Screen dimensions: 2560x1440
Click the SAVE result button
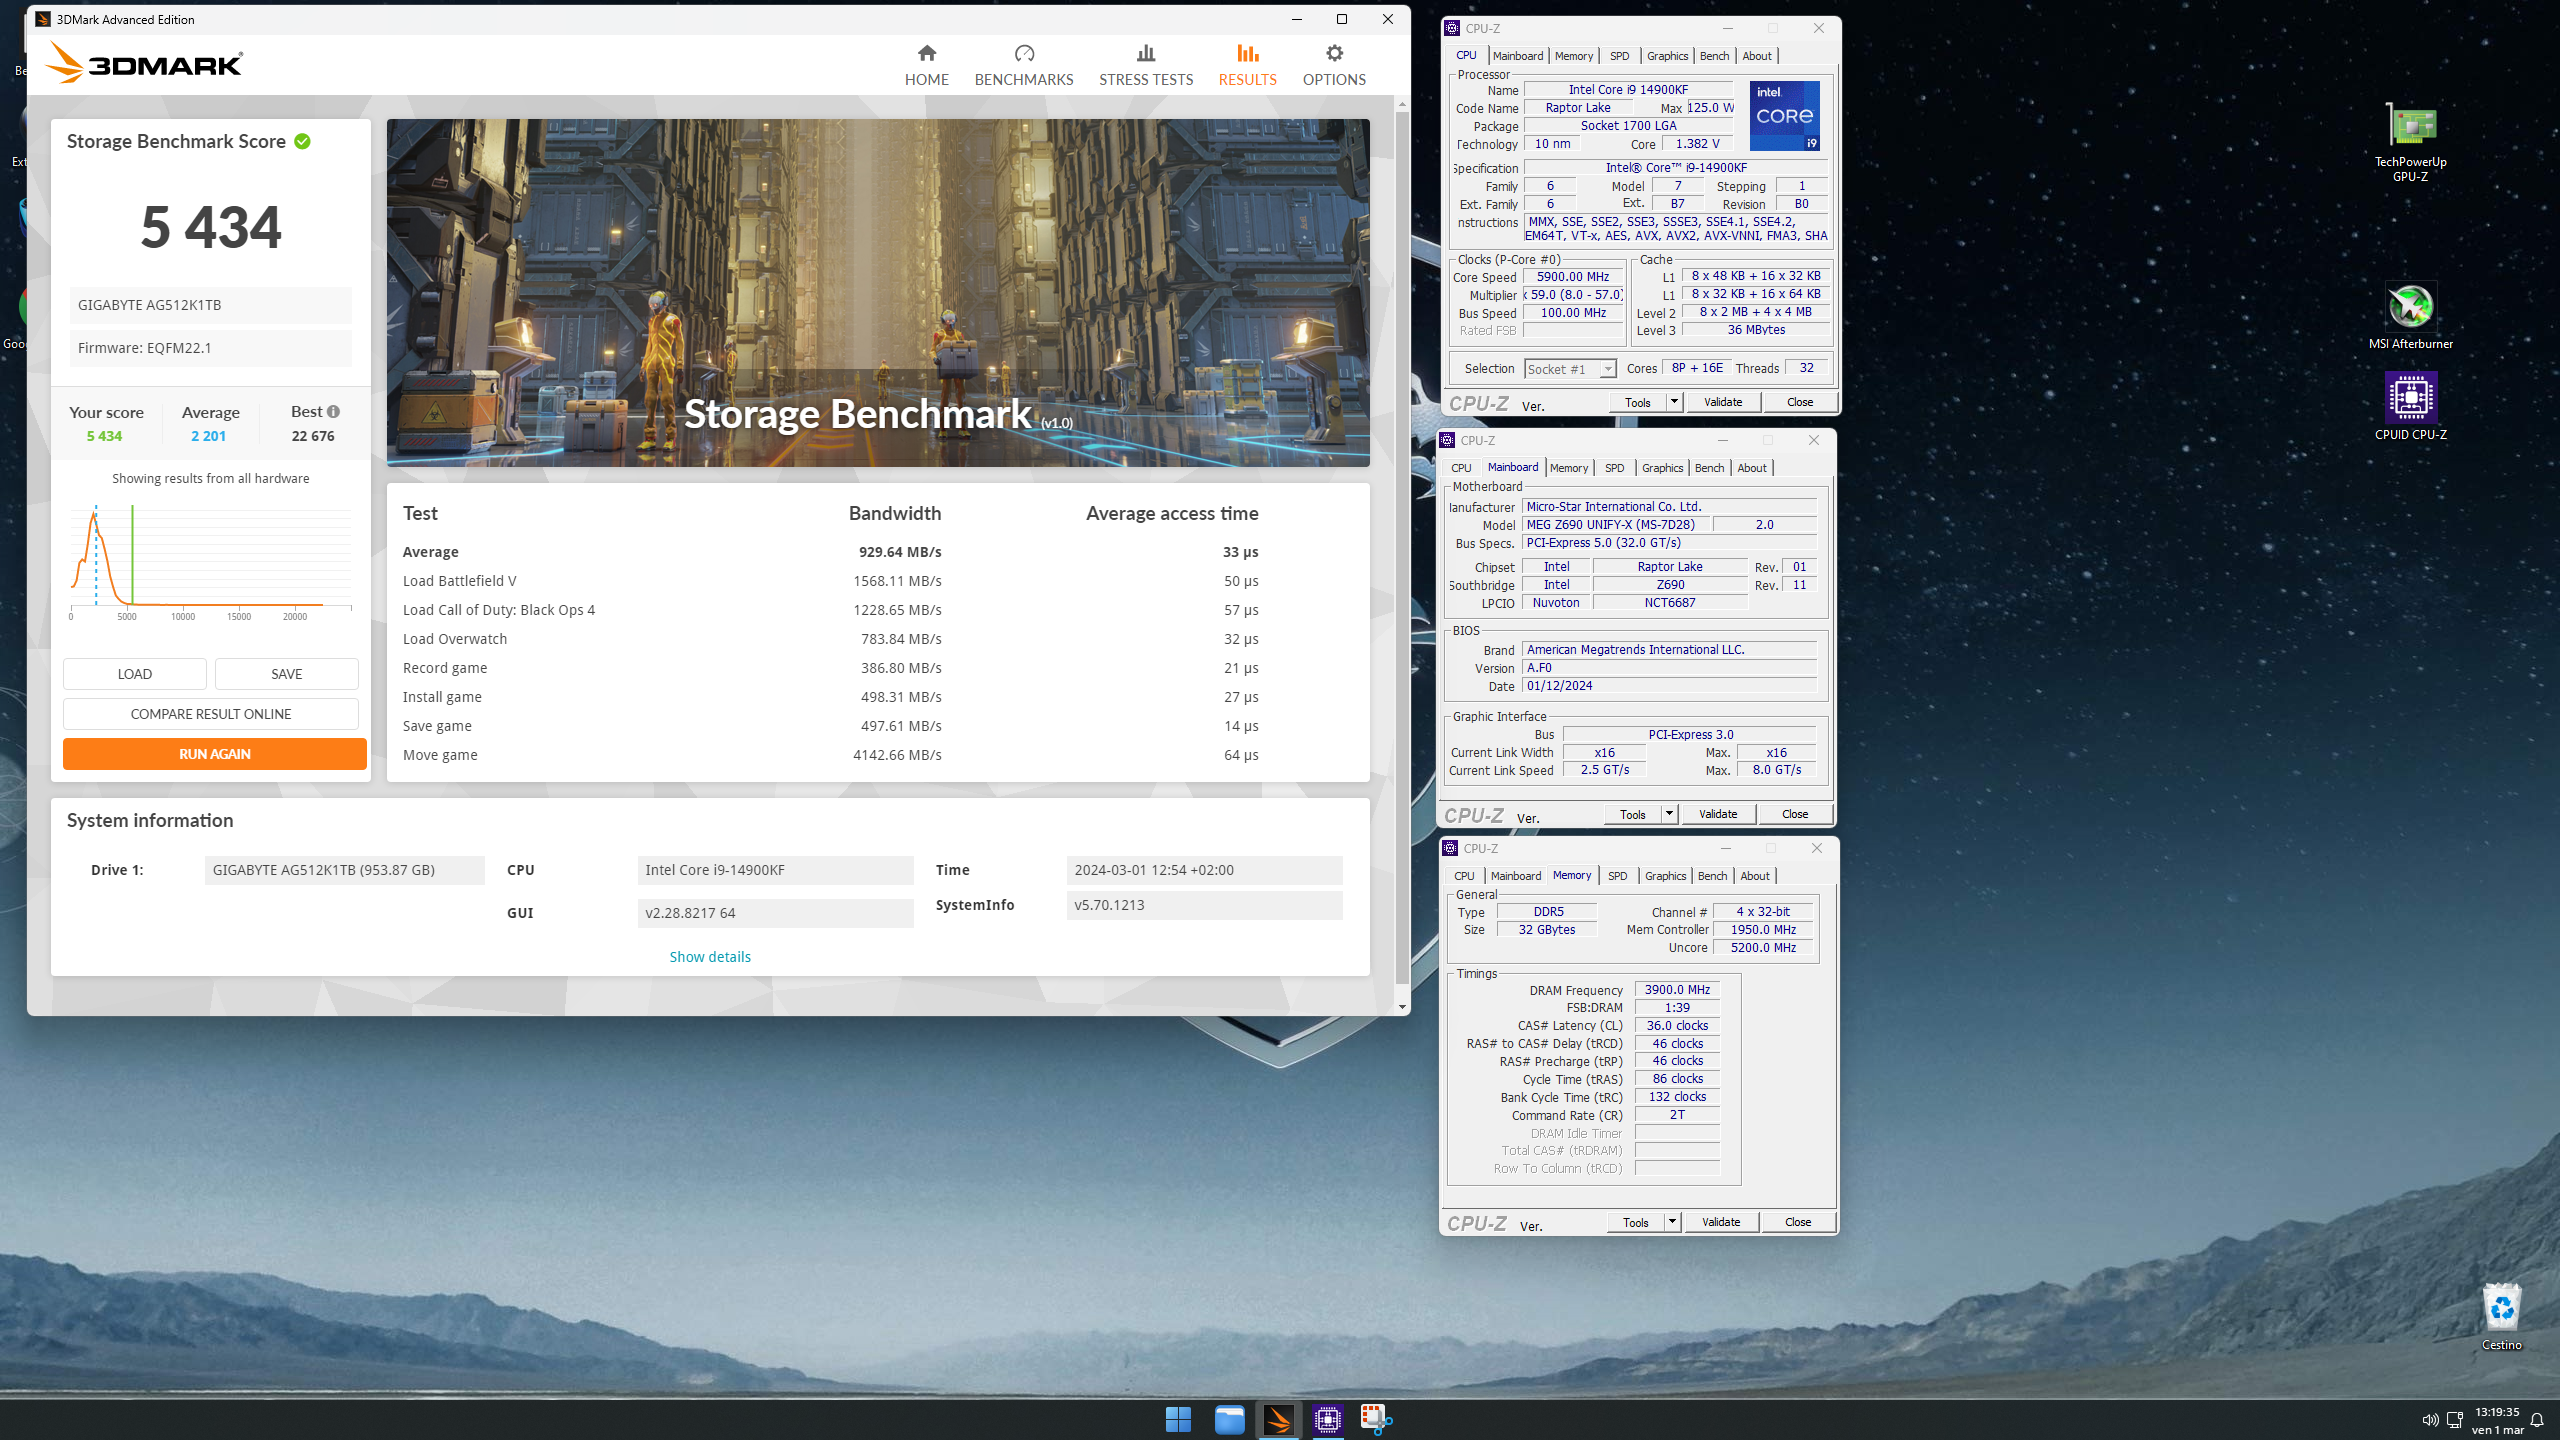click(287, 674)
